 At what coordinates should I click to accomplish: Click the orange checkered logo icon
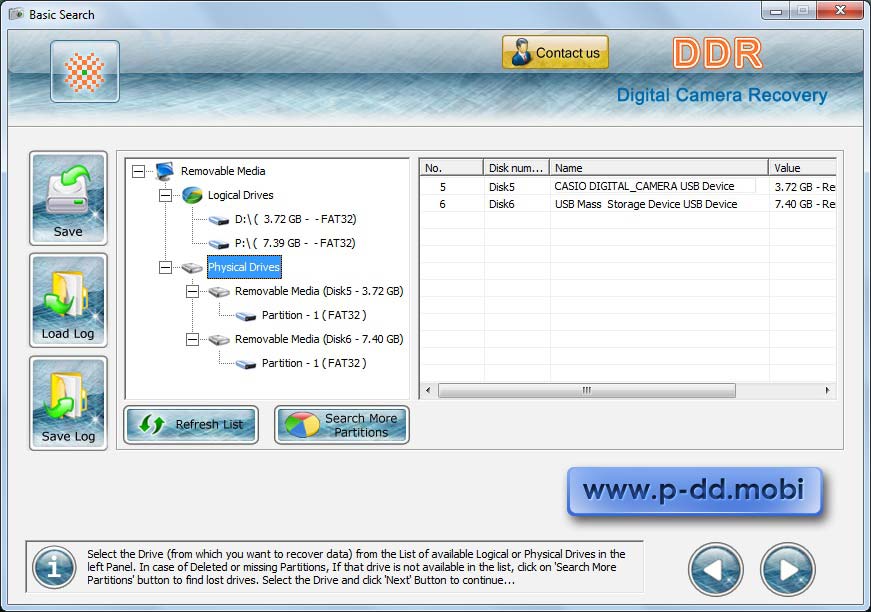click(84, 72)
